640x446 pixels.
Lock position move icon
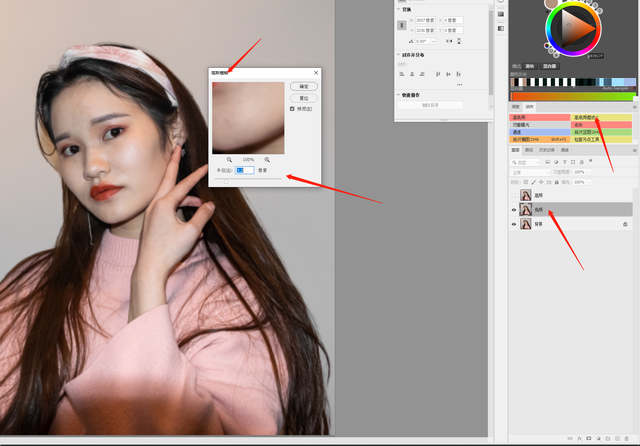point(541,182)
